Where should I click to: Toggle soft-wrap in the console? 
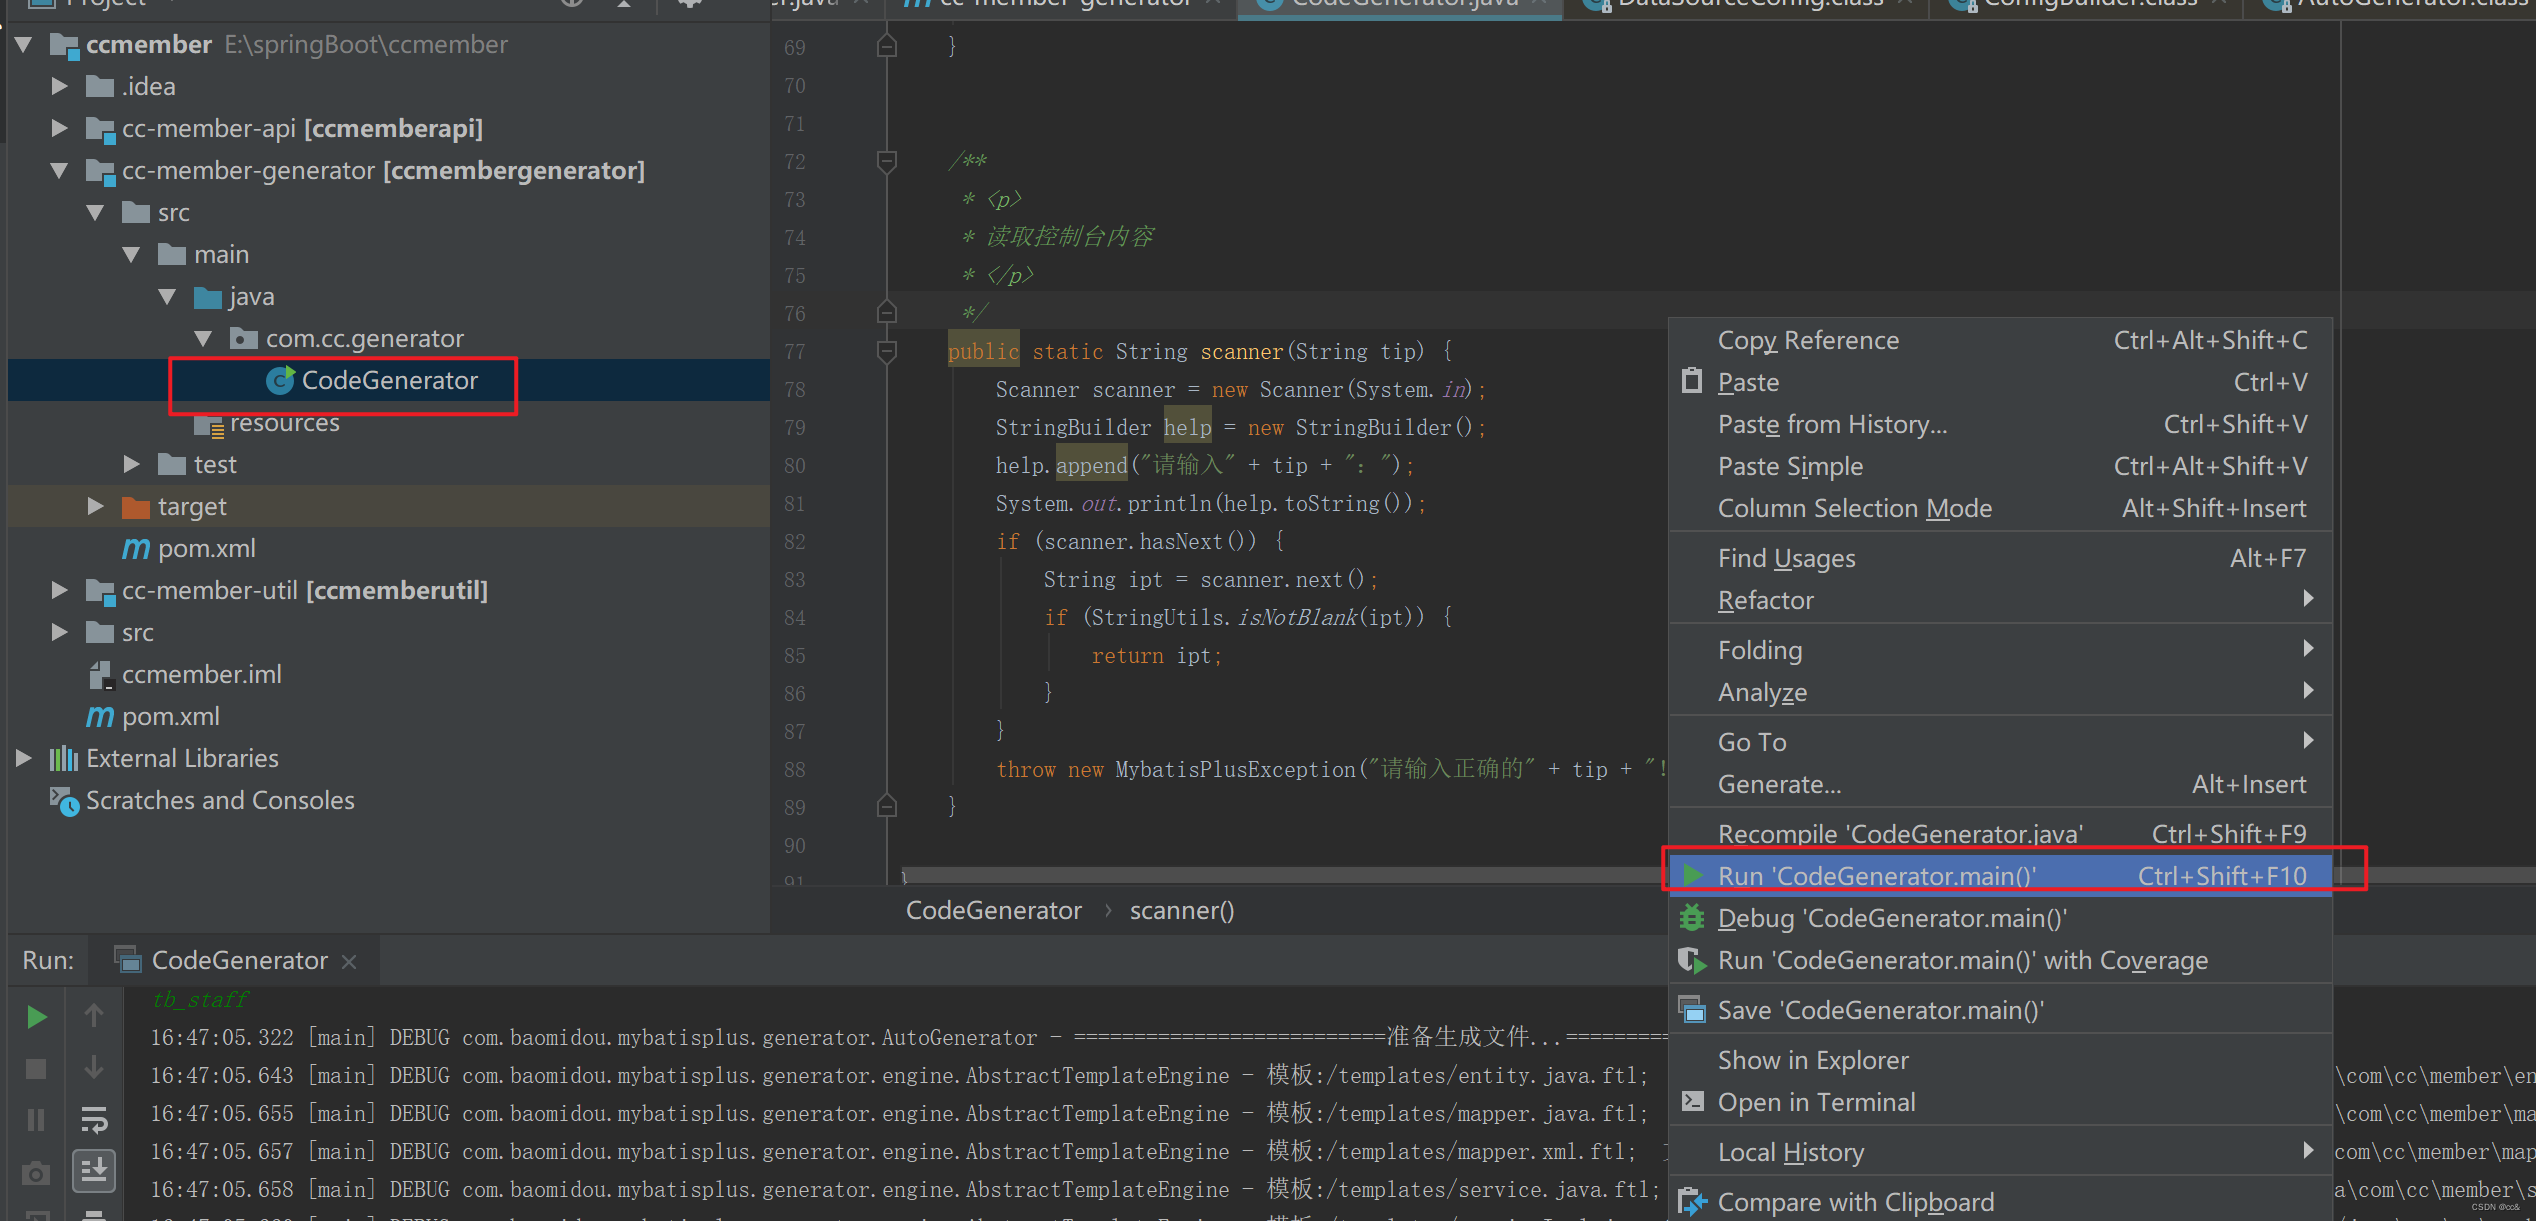point(94,1119)
